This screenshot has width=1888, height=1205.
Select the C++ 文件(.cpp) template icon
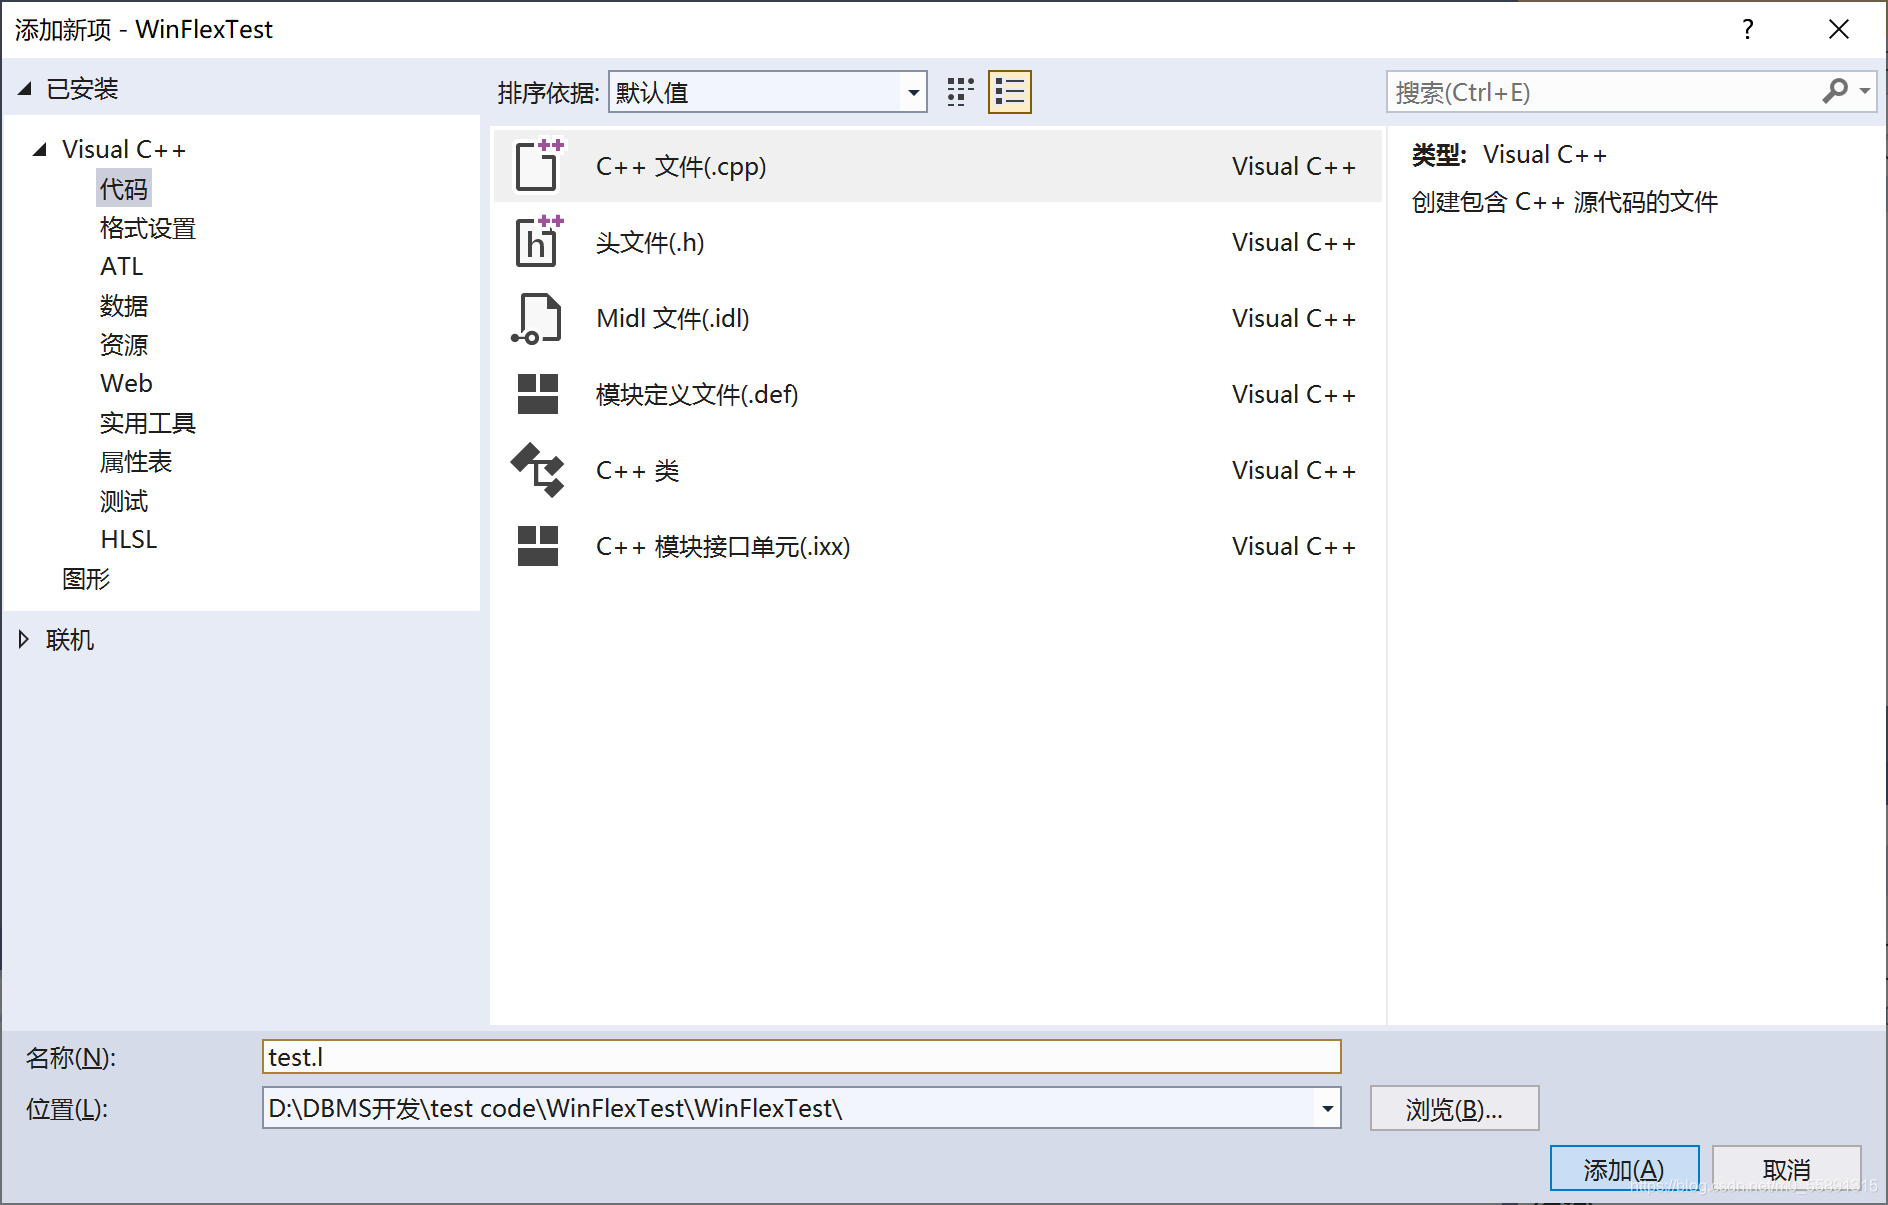coord(539,166)
